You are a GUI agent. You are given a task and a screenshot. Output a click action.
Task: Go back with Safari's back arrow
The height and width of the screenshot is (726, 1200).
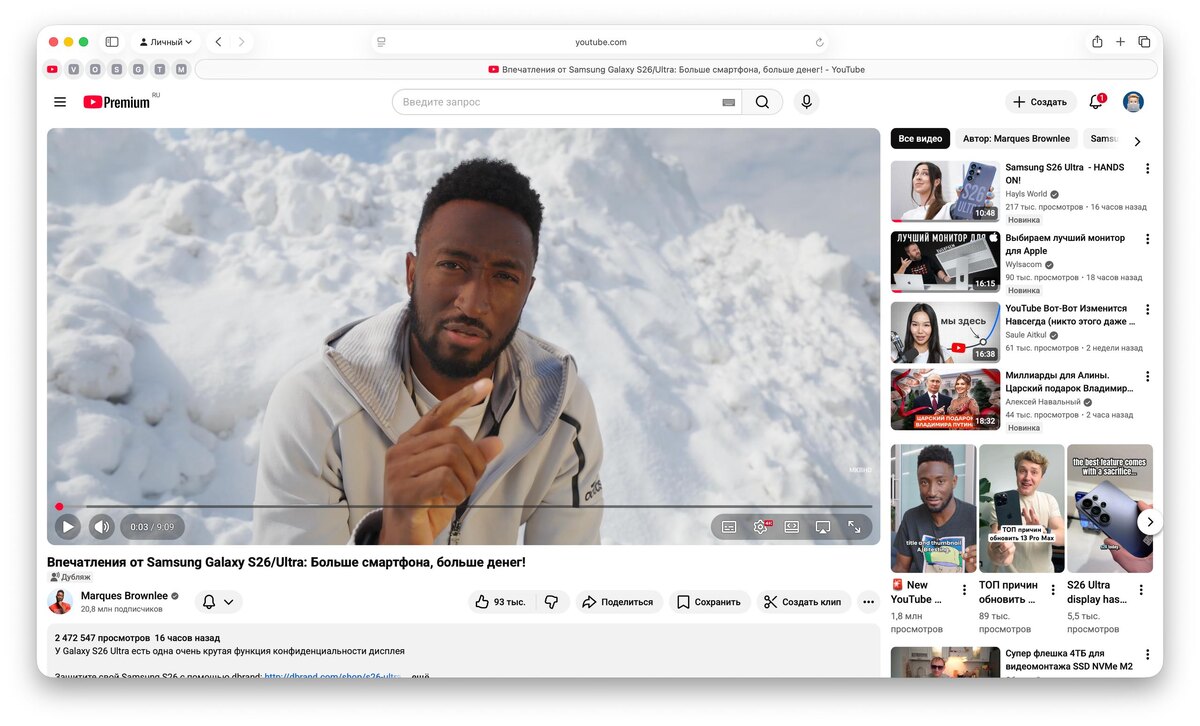click(x=218, y=42)
